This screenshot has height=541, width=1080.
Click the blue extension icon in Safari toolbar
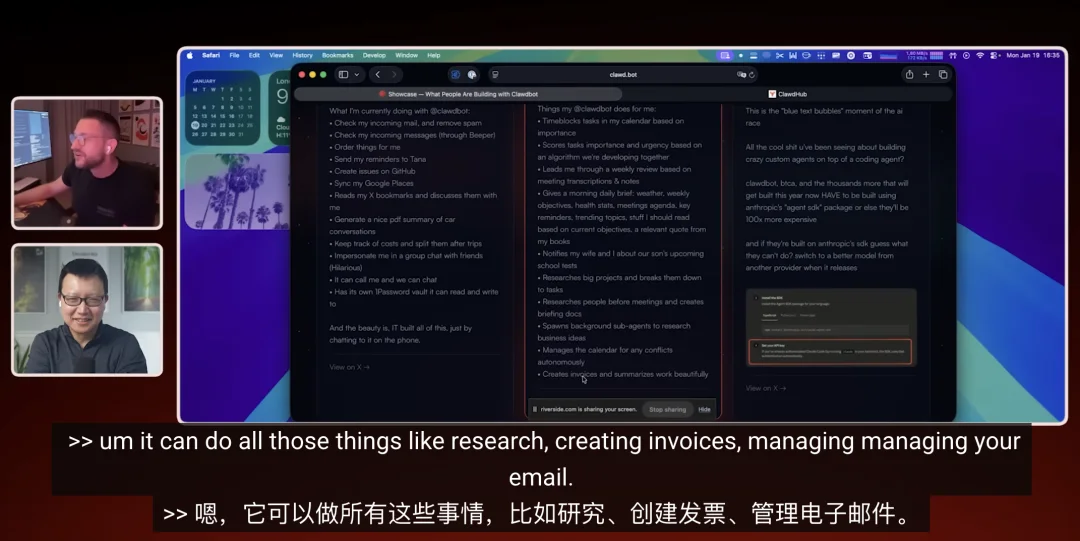point(455,74)
